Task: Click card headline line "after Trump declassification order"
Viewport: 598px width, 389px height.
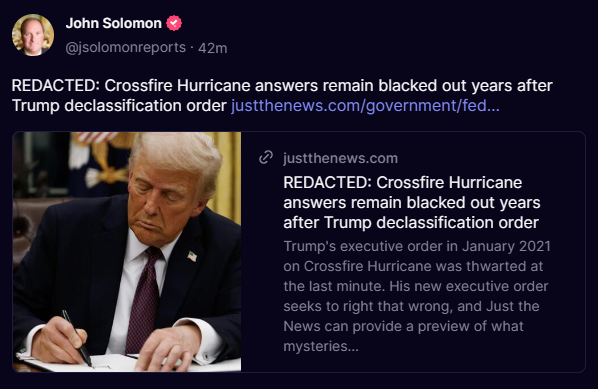Action: 411,223
